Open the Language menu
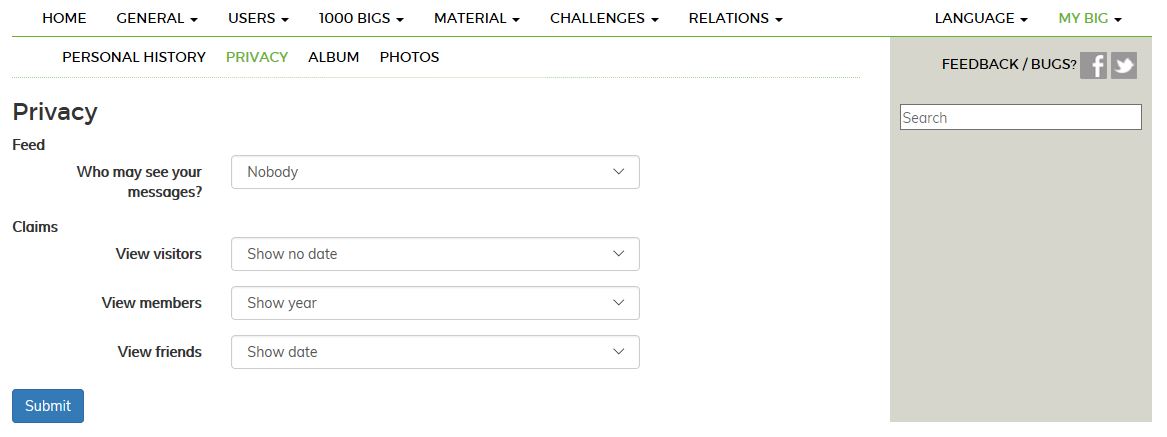Image resolution: width=1167 pixels, height=437 pixels. point(981,18)
